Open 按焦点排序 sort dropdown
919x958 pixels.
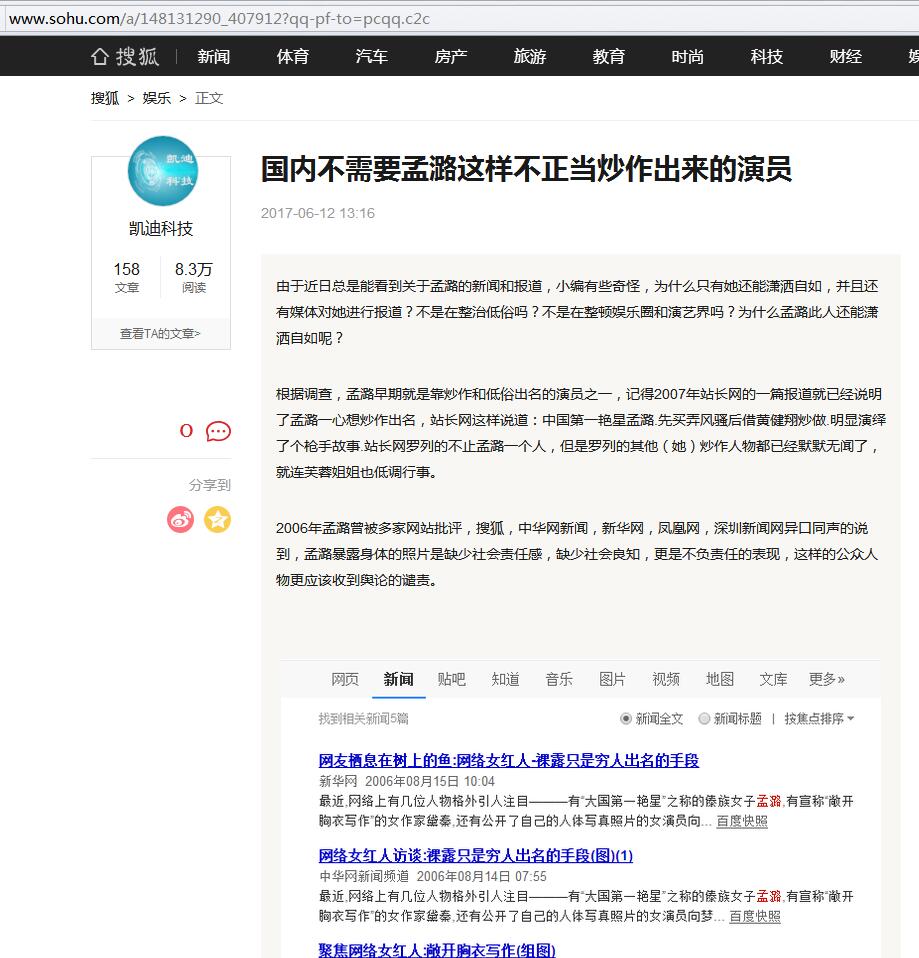click(819, 718)
